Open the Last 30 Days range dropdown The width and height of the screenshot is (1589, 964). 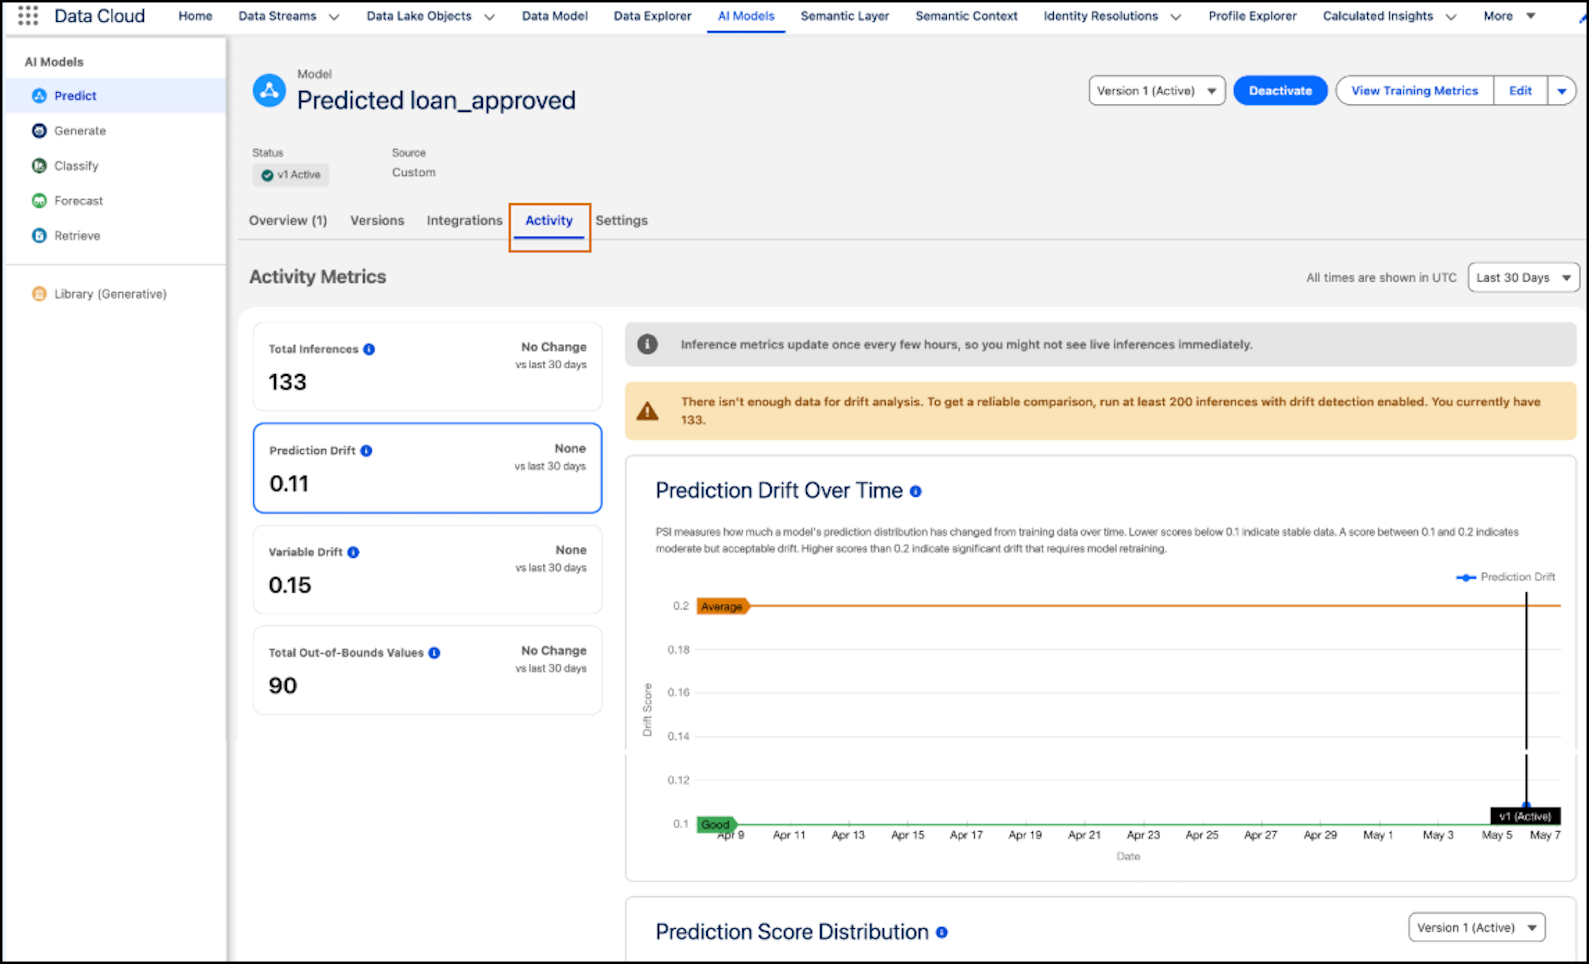pyautogui.click(x=1523, y=277)
